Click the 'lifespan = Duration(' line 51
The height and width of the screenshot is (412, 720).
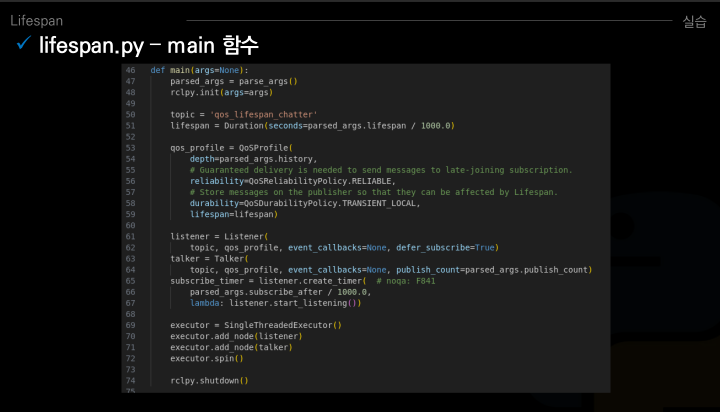312,126
